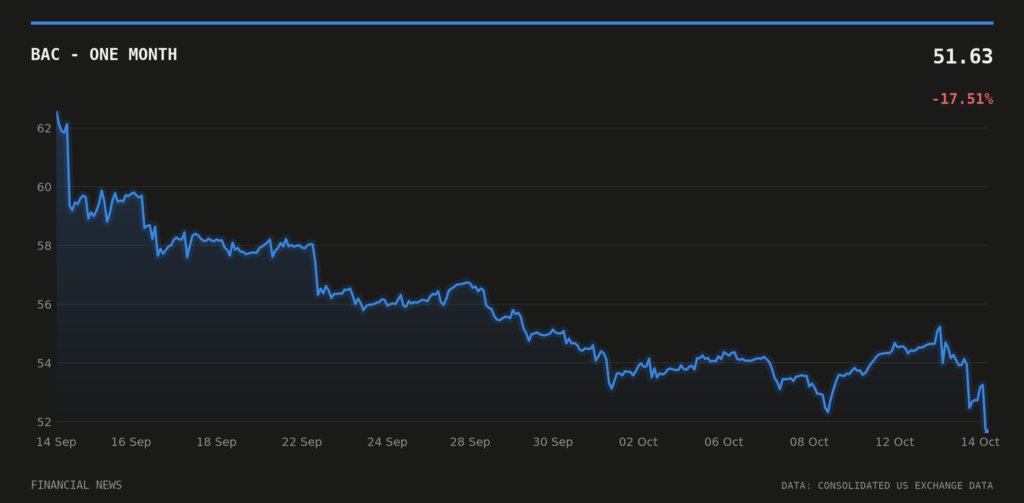
Task: Click the 12 Oct date label
Action: 895,442
